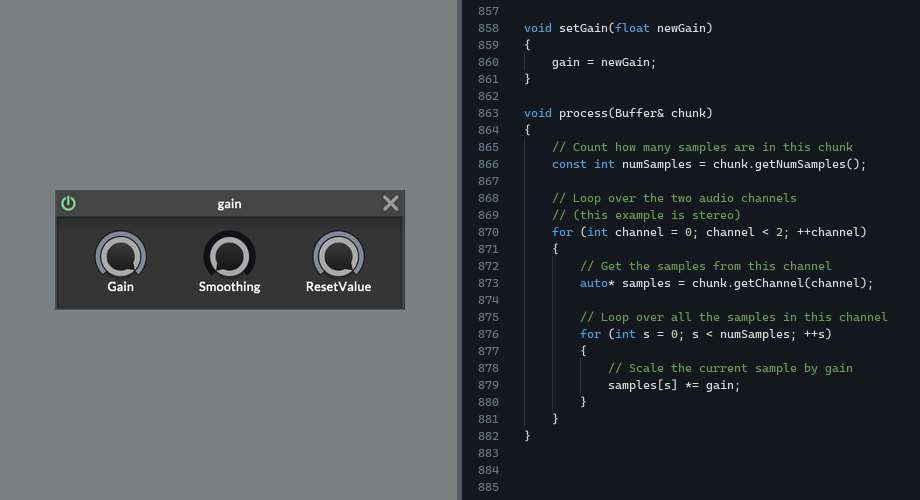Viewport: 920px width, 500px height.
Task: Place cursor on 'void process(Buffer& chunk)' line
Action: [618, 113]
